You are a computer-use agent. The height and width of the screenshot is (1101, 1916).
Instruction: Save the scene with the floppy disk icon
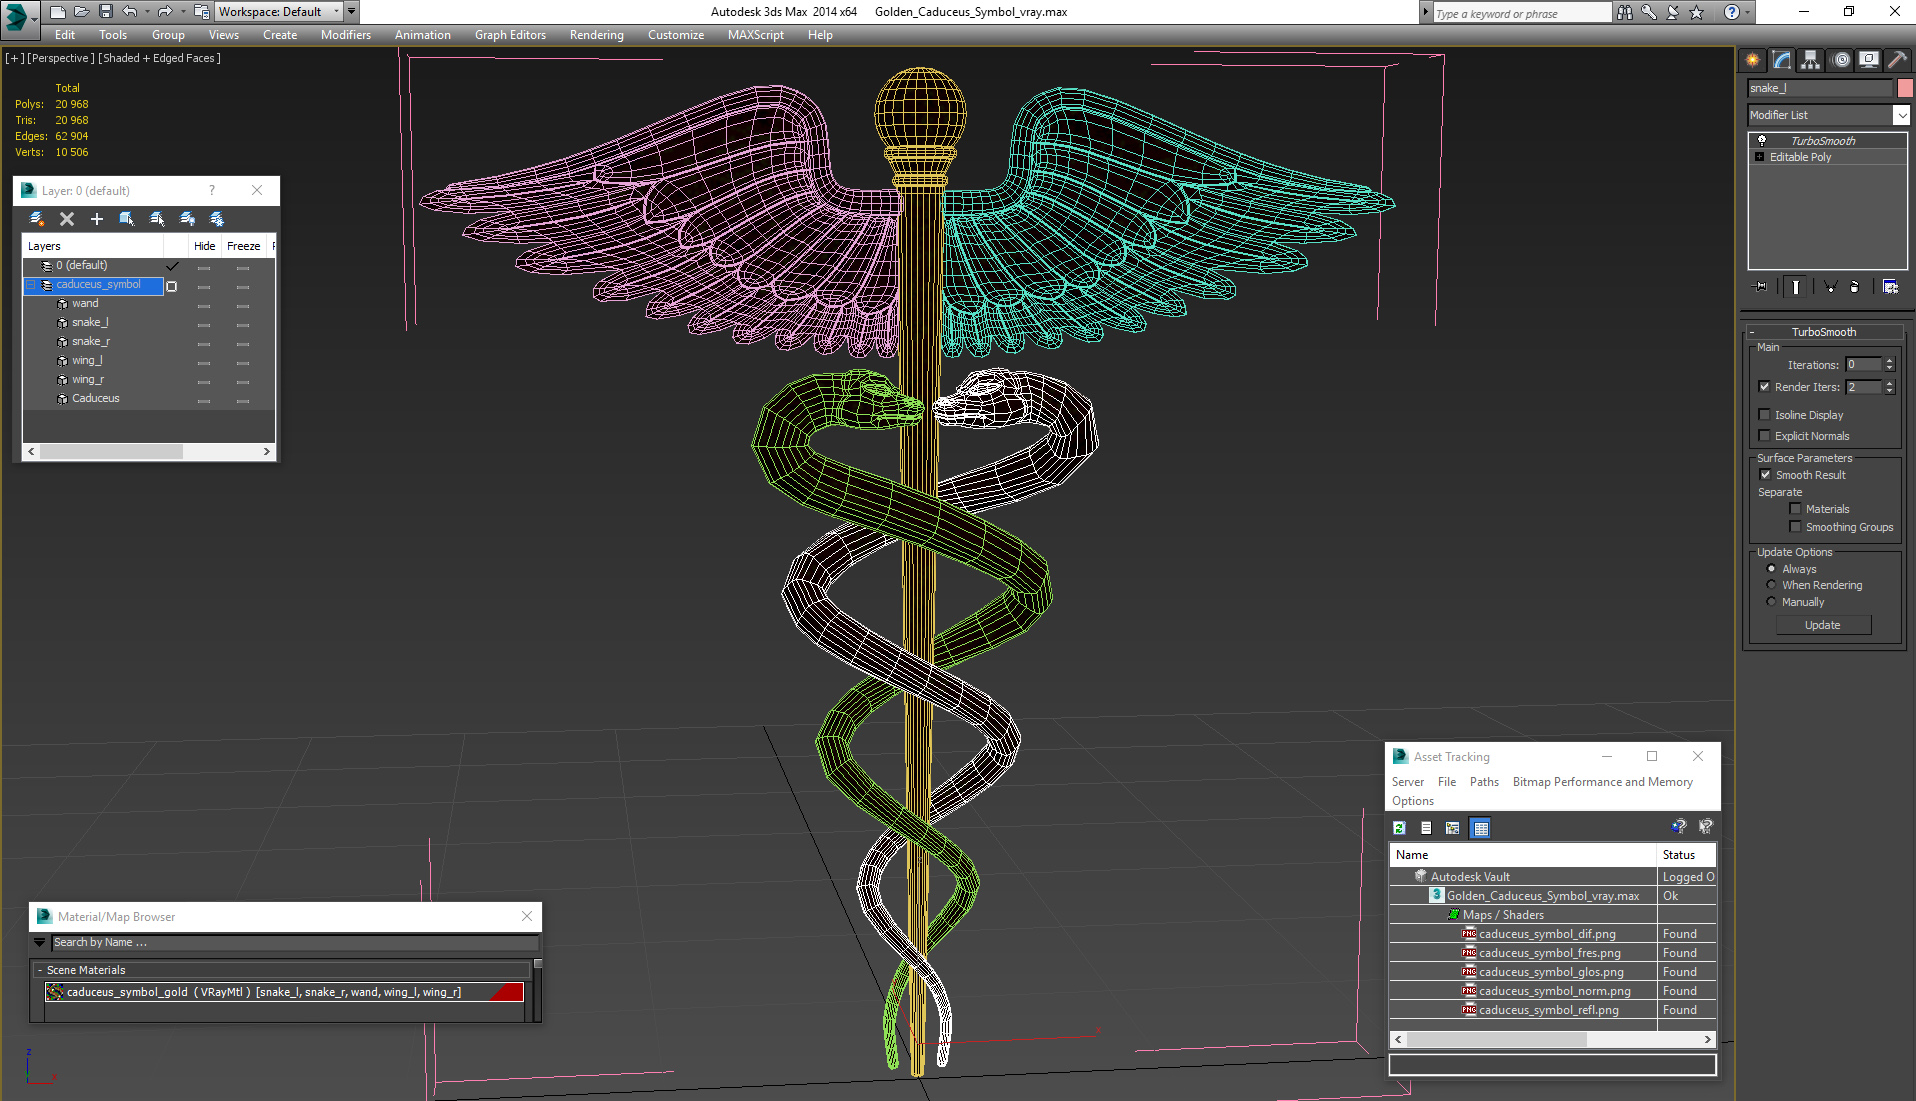[105, 12]
